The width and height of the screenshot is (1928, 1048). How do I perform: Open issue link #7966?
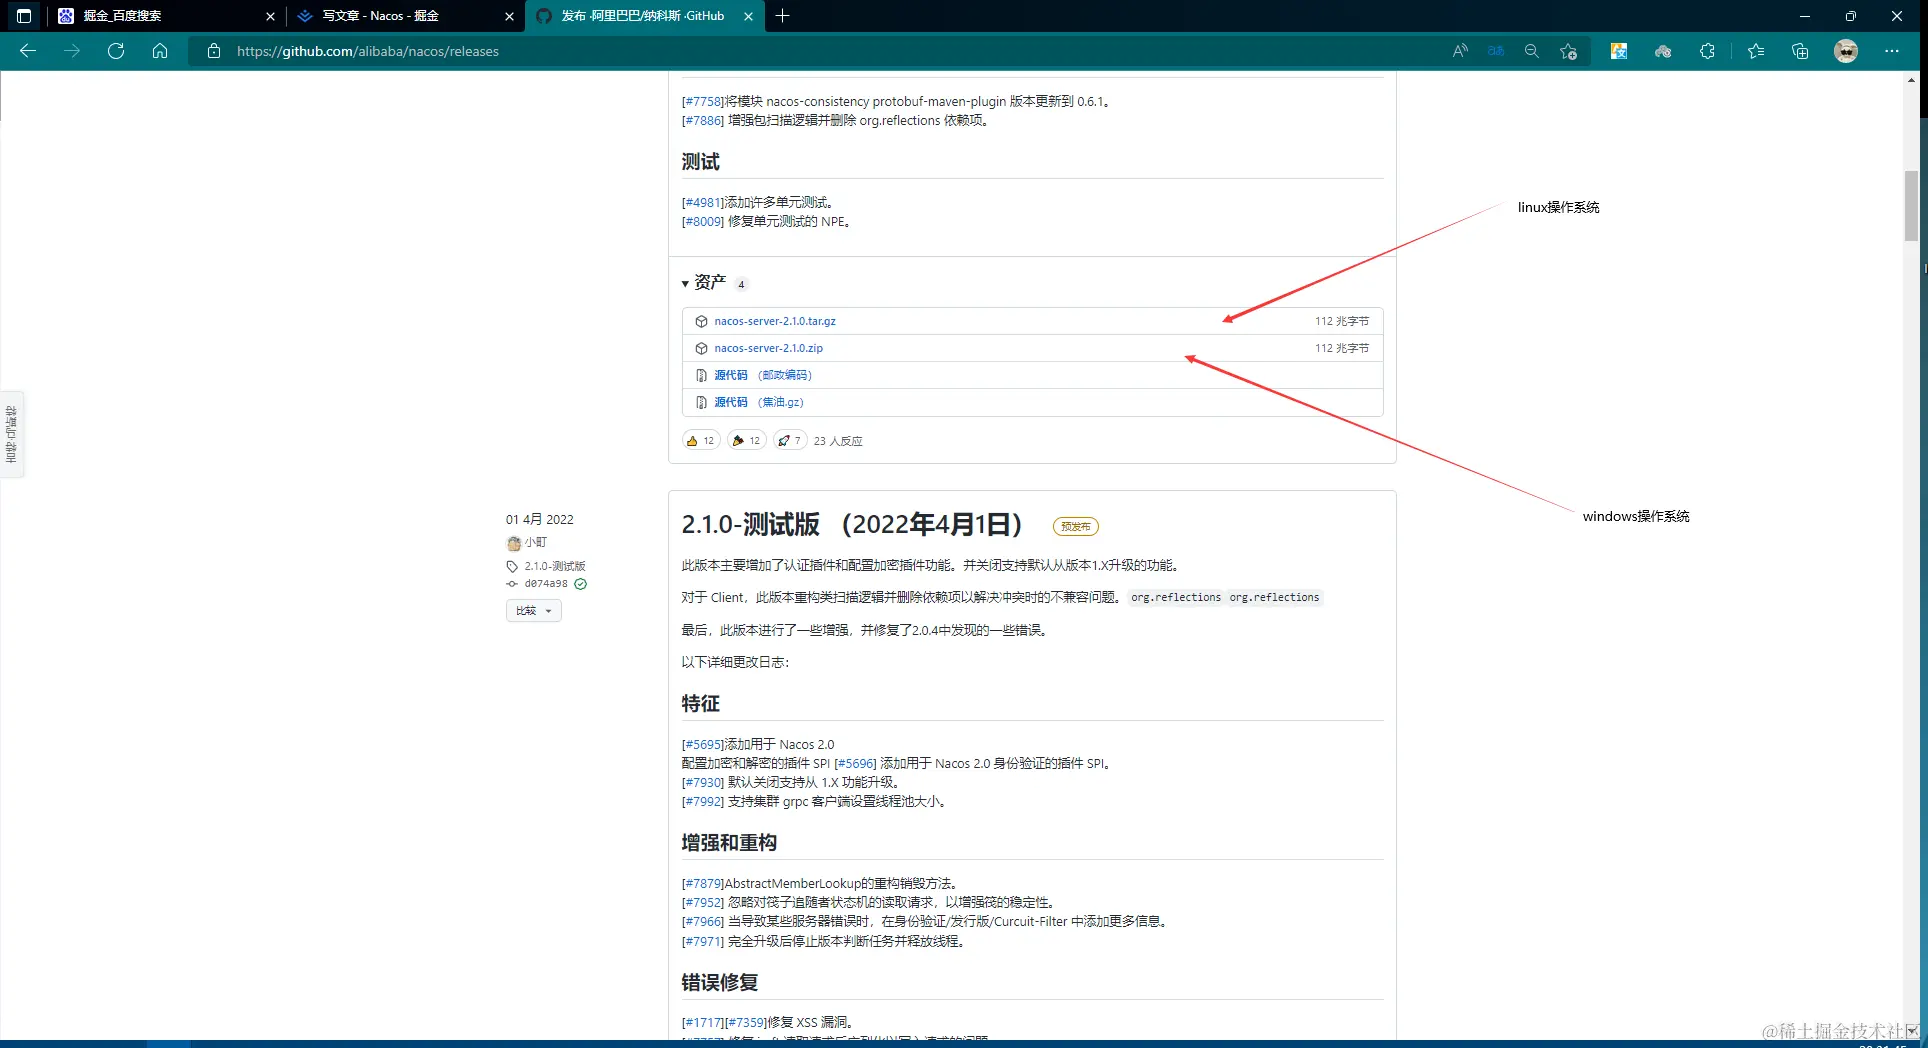coord(703,921)
